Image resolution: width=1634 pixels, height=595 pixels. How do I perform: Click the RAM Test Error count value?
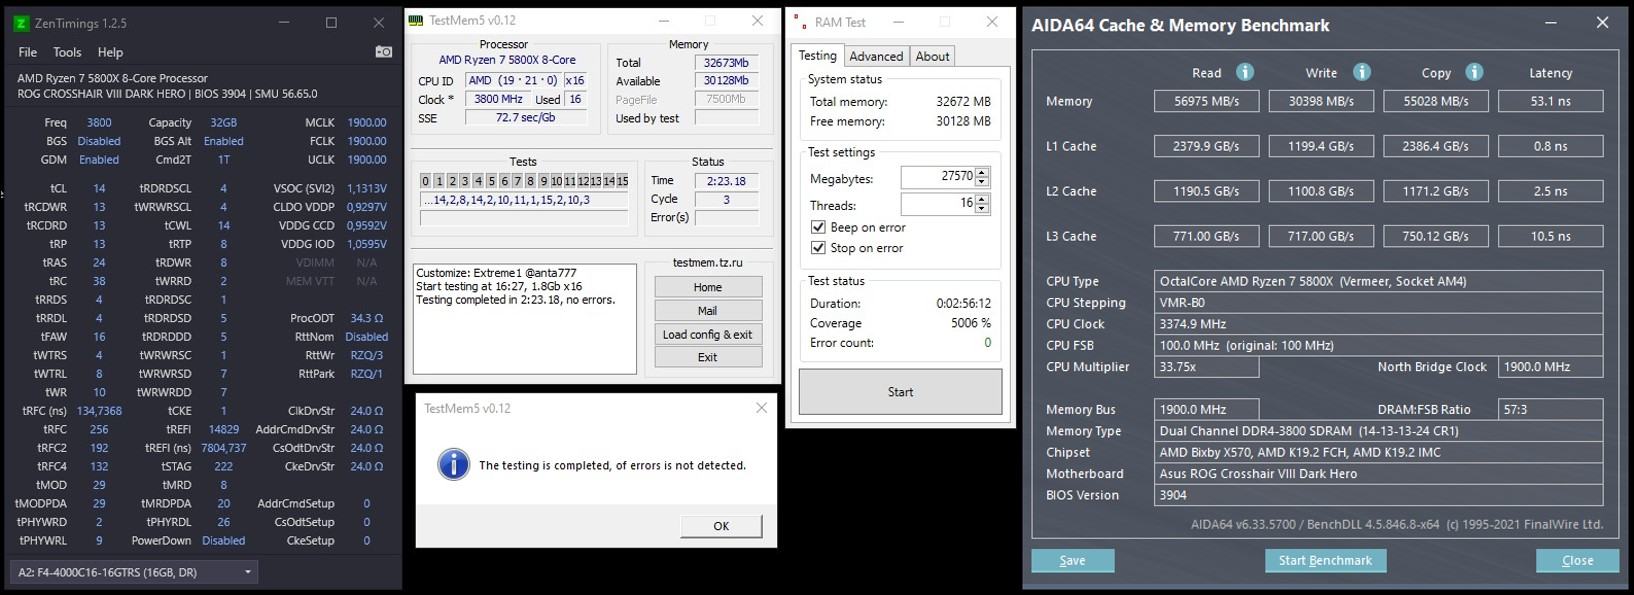click(x=987, y=343)
